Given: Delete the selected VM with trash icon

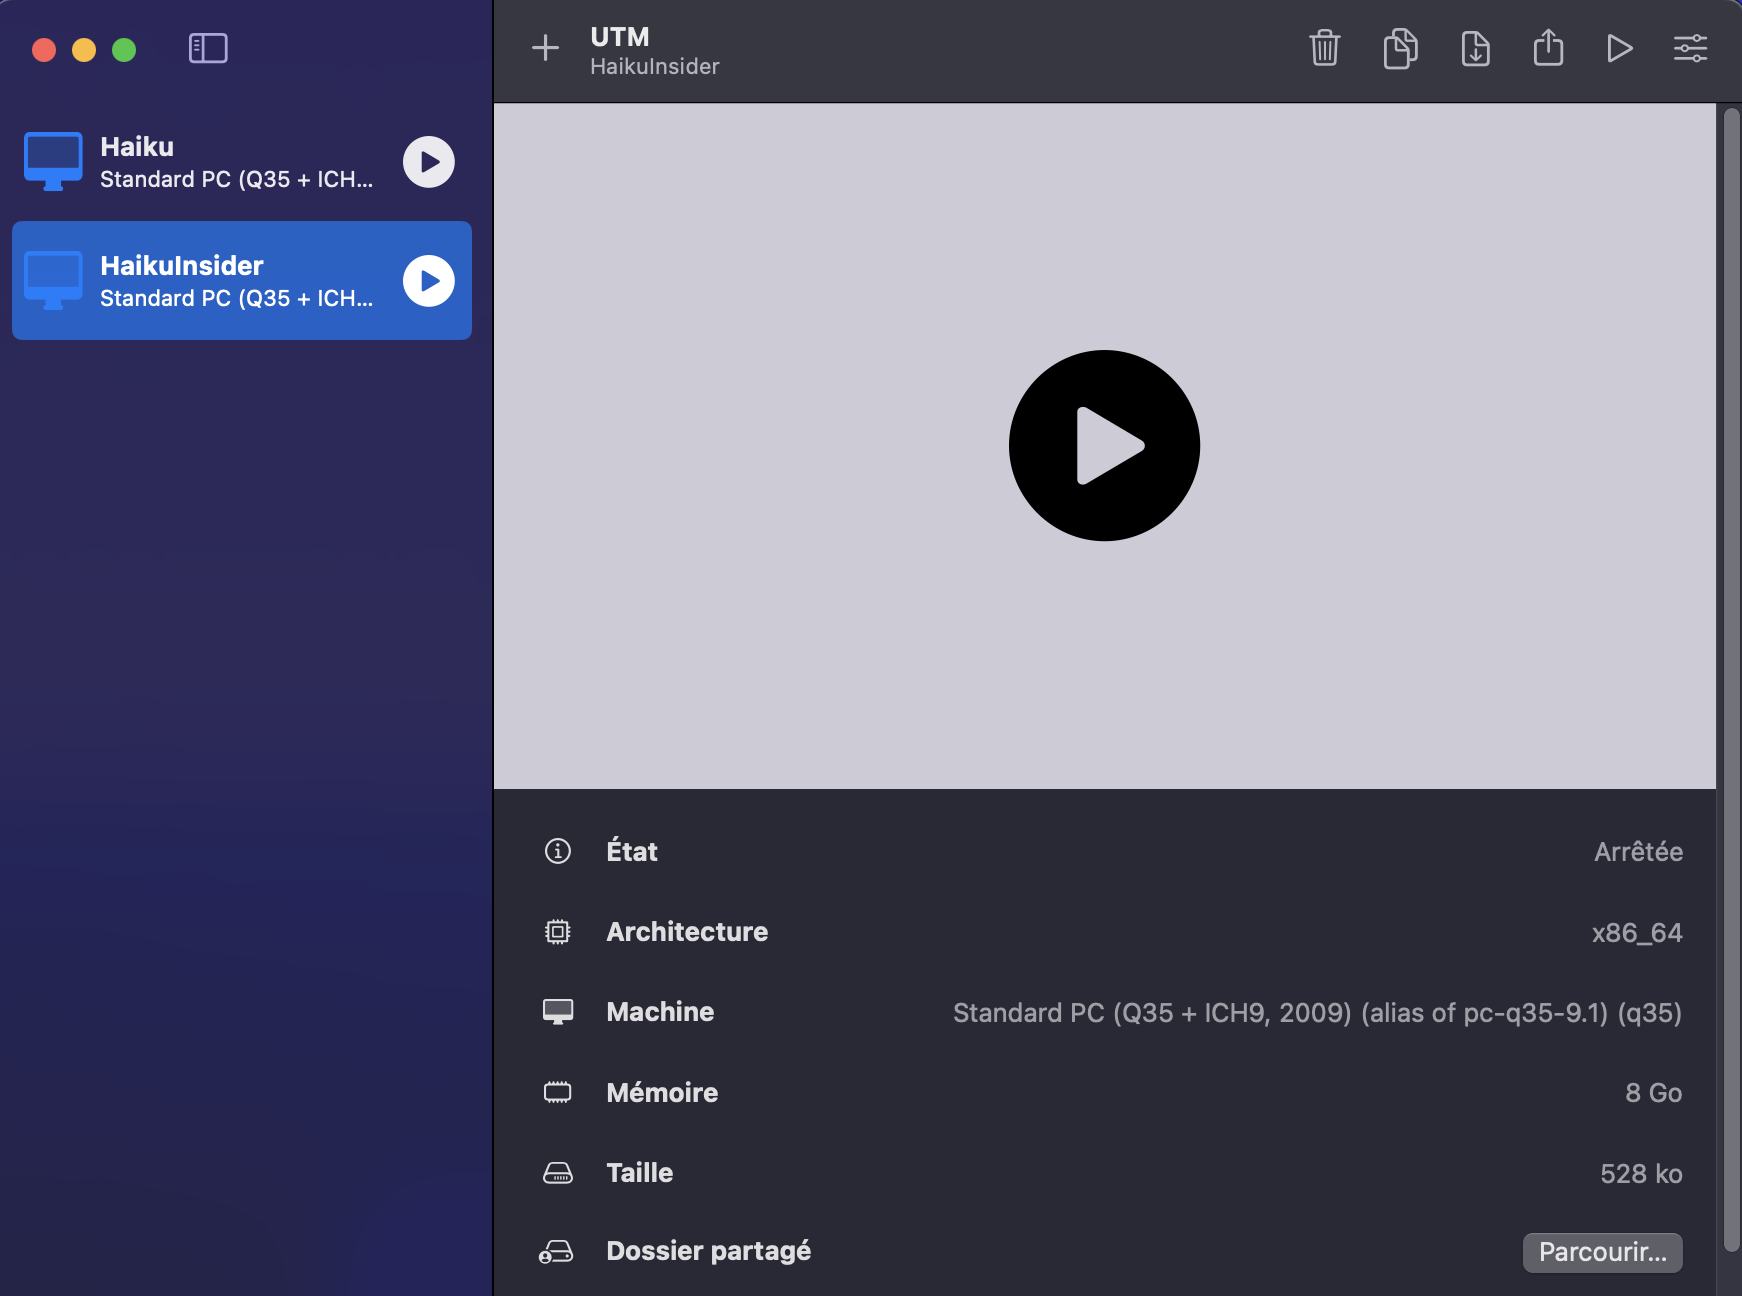Looking at the screenshot, I should [1325, 48].
